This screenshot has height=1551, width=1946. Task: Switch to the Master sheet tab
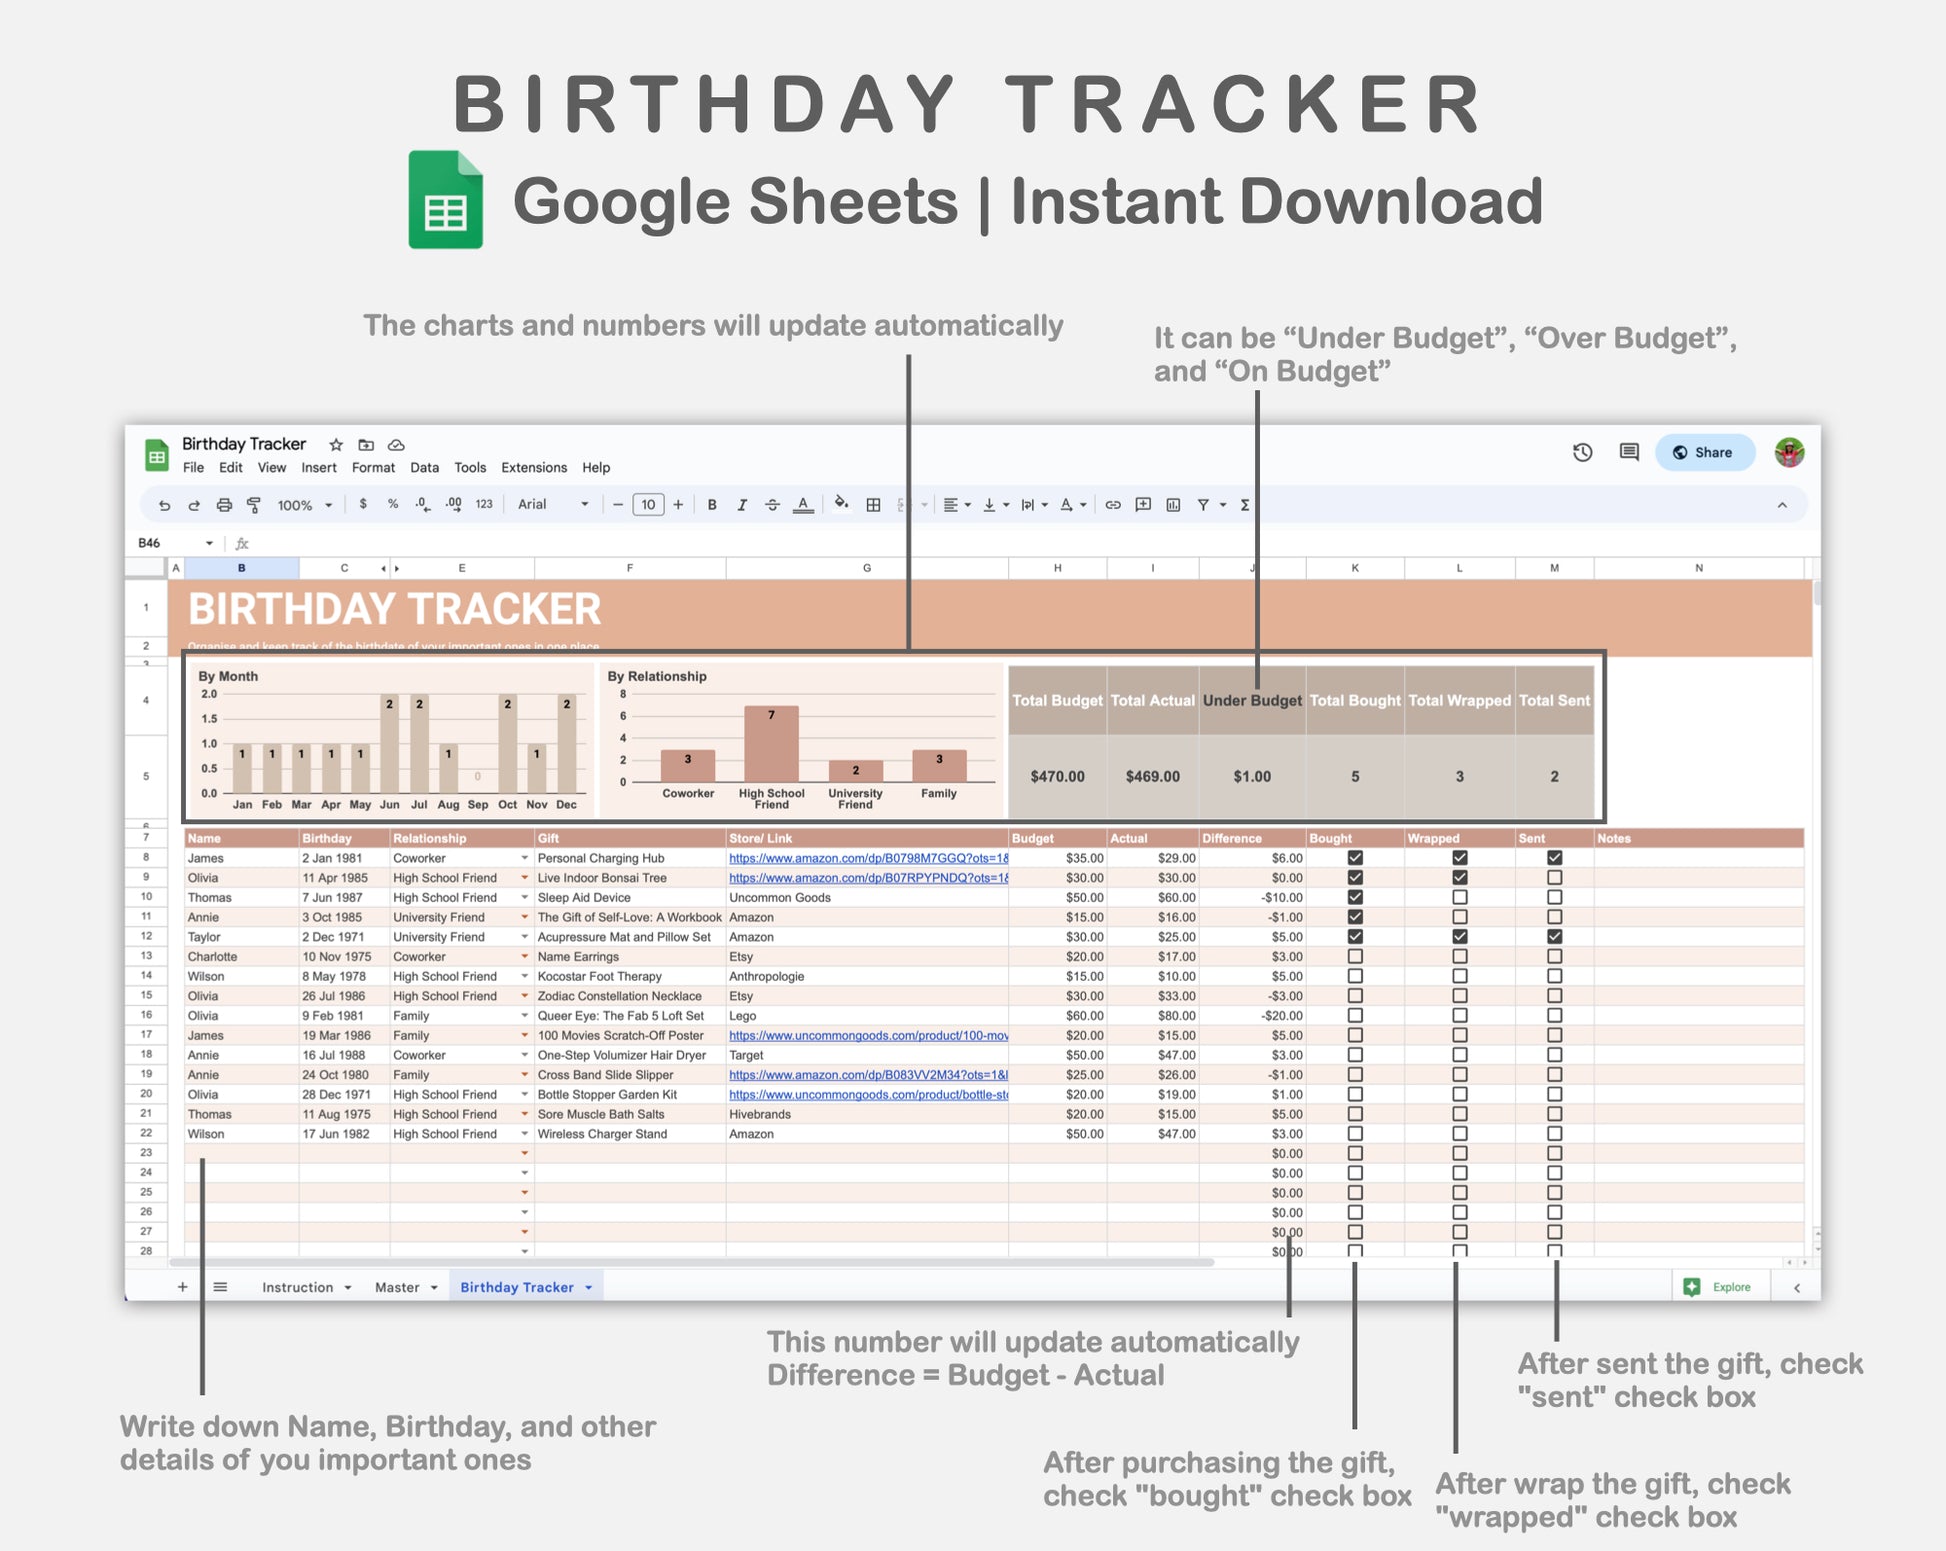tap(397, 1287)
